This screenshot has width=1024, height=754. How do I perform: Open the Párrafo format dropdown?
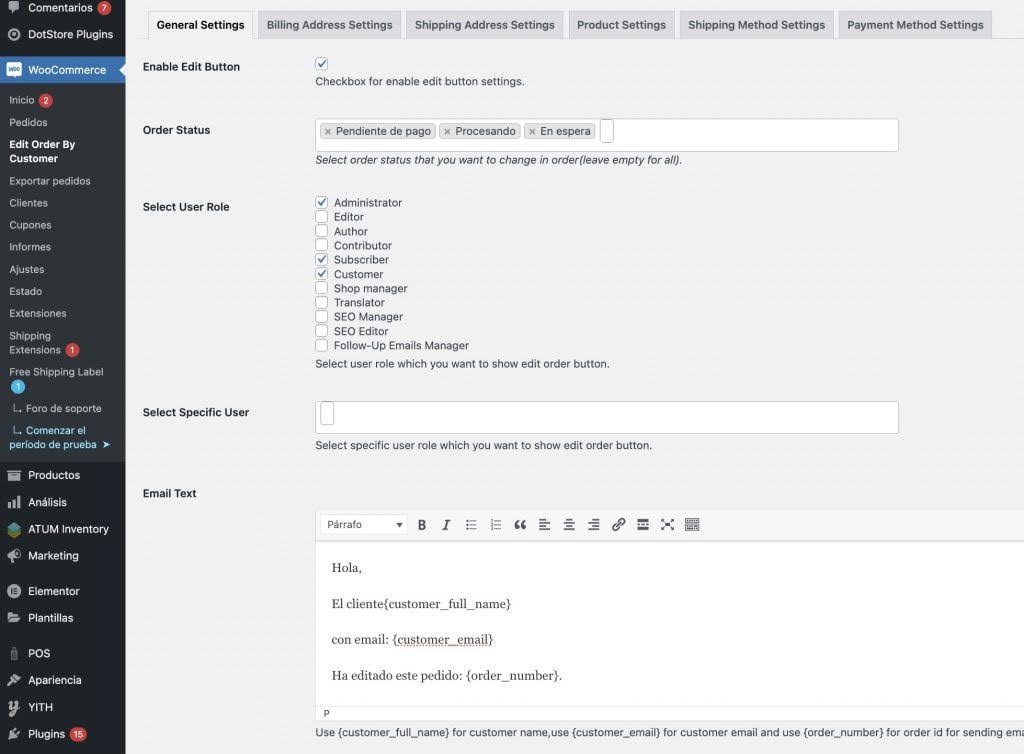click(364, 525)
